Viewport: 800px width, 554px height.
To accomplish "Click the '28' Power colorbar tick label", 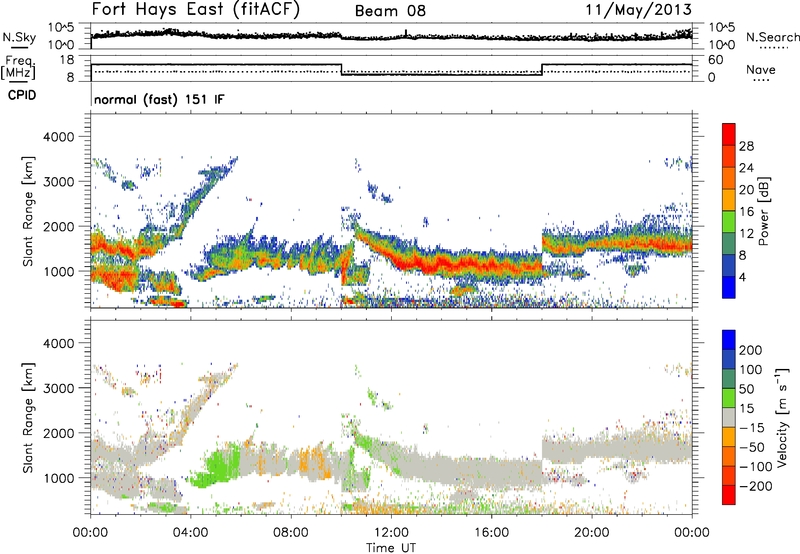I will tap(746, 146).
